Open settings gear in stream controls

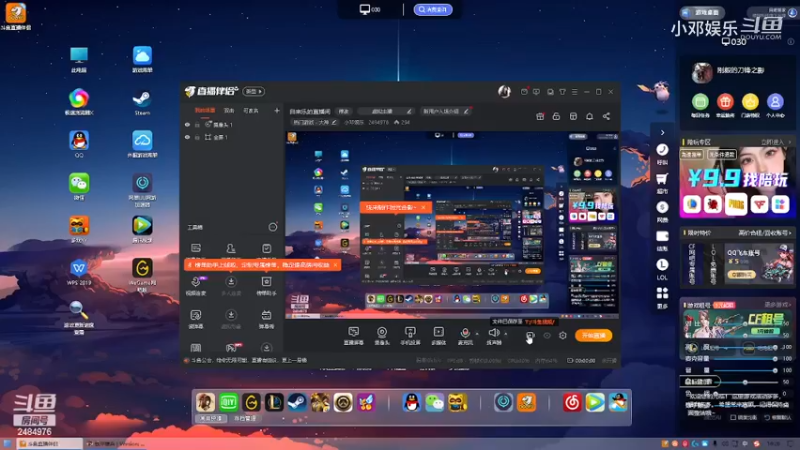click(x=563, y=336)
